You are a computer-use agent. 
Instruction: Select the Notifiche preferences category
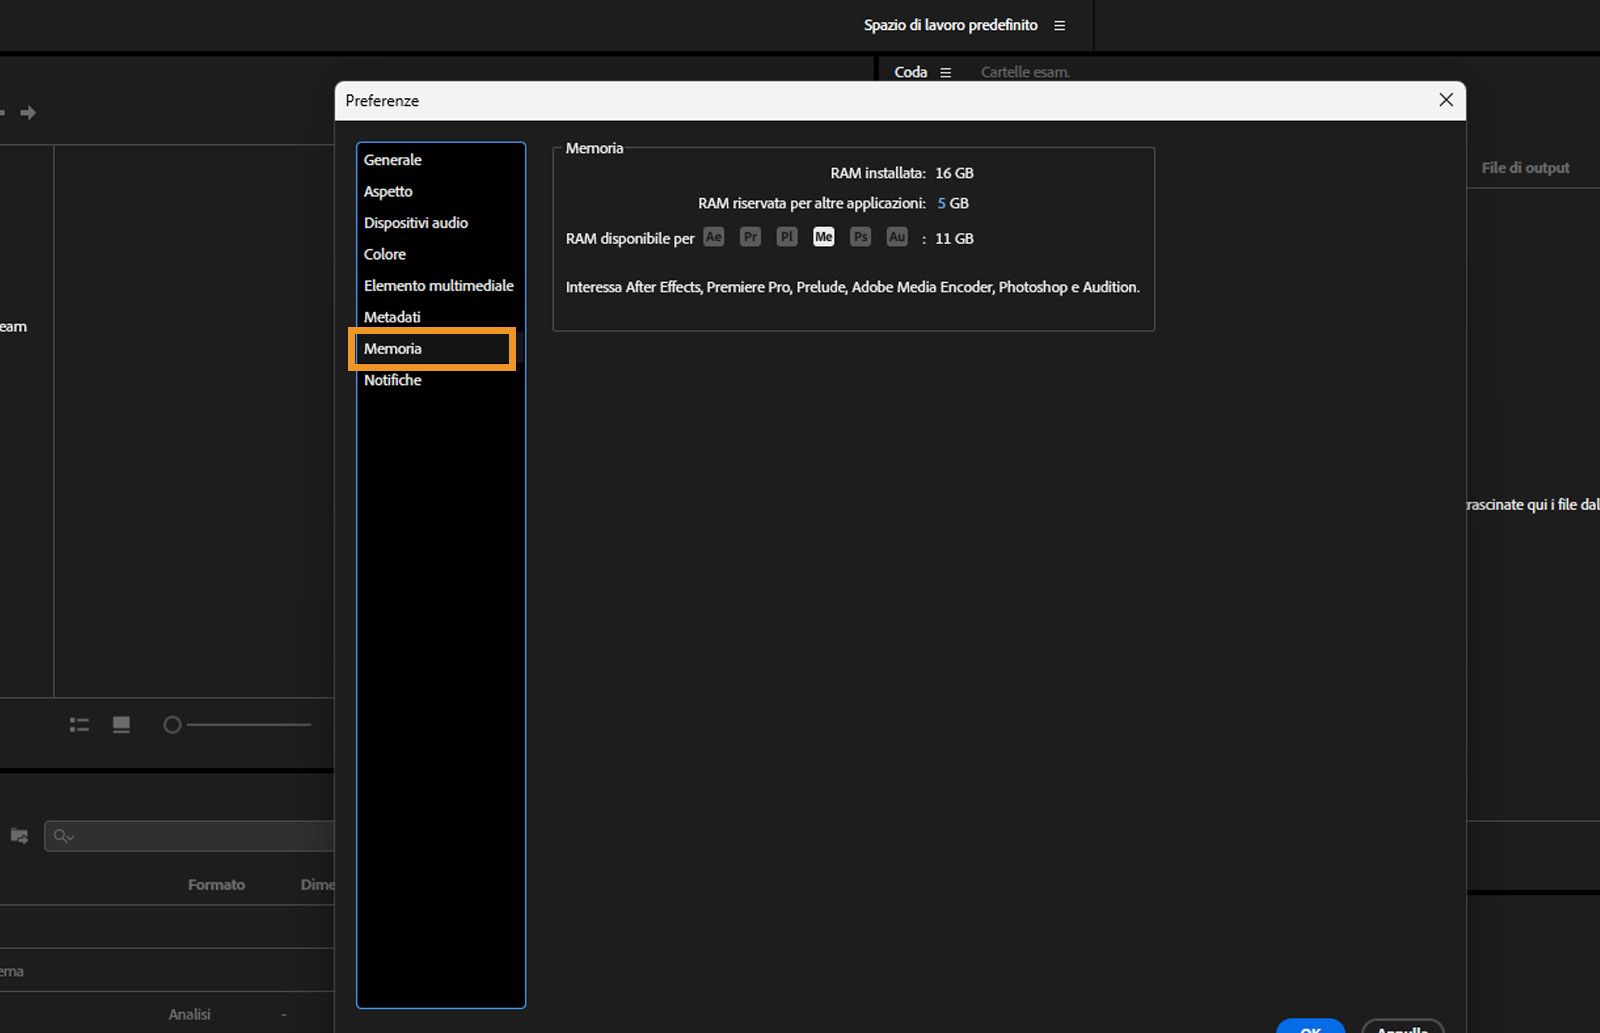coord(392,380)
